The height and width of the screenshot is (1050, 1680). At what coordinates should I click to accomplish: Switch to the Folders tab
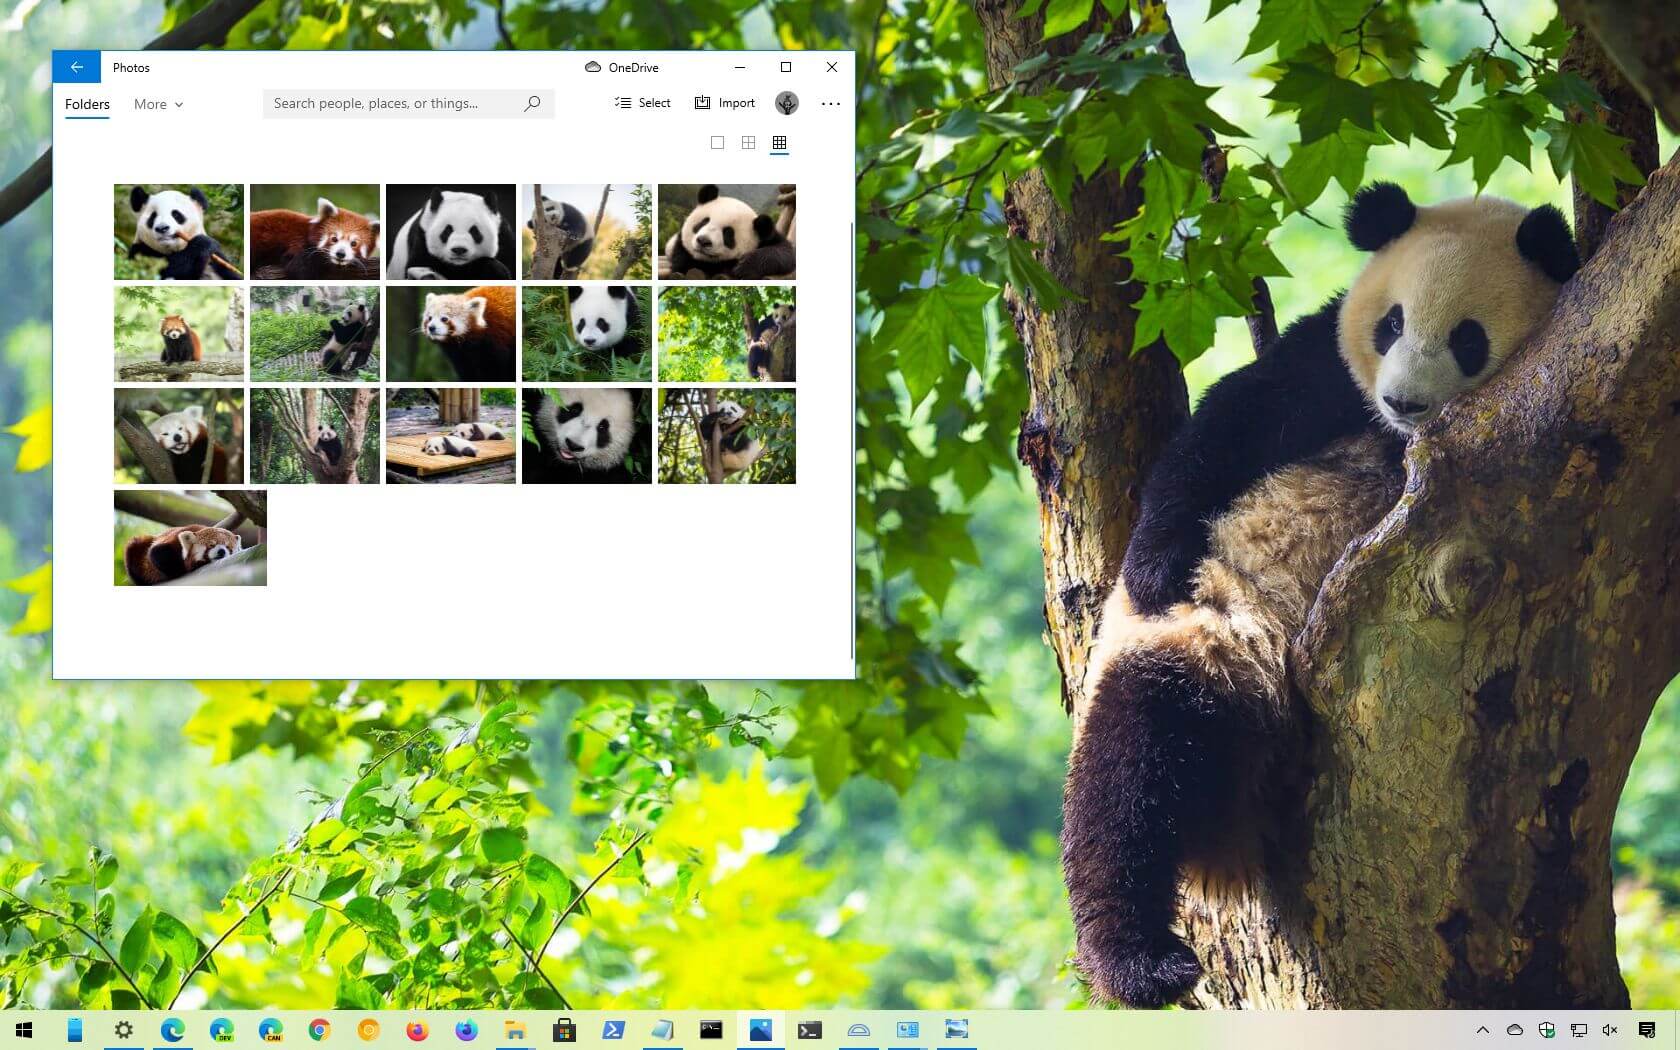(x=86, y=104)
